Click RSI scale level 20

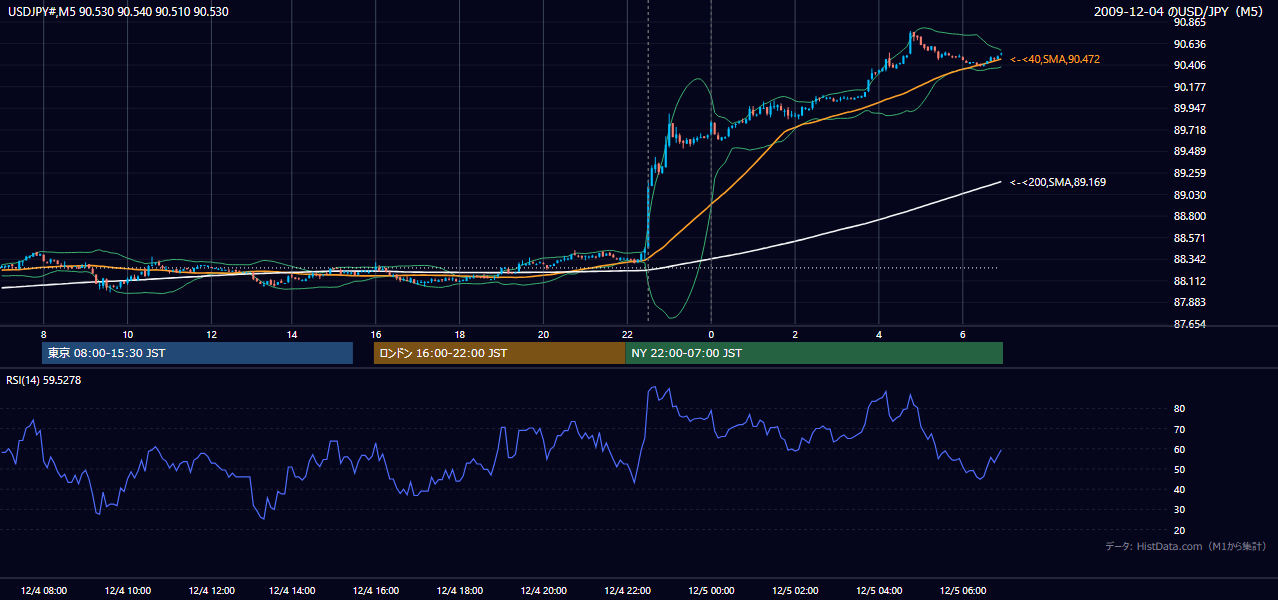point(1180,530)
